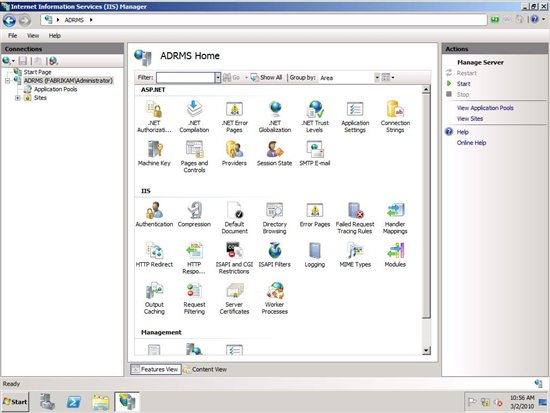The image size is (550, 413).
Task: Select Application Pools tree node
Action: tap(55, 89)
